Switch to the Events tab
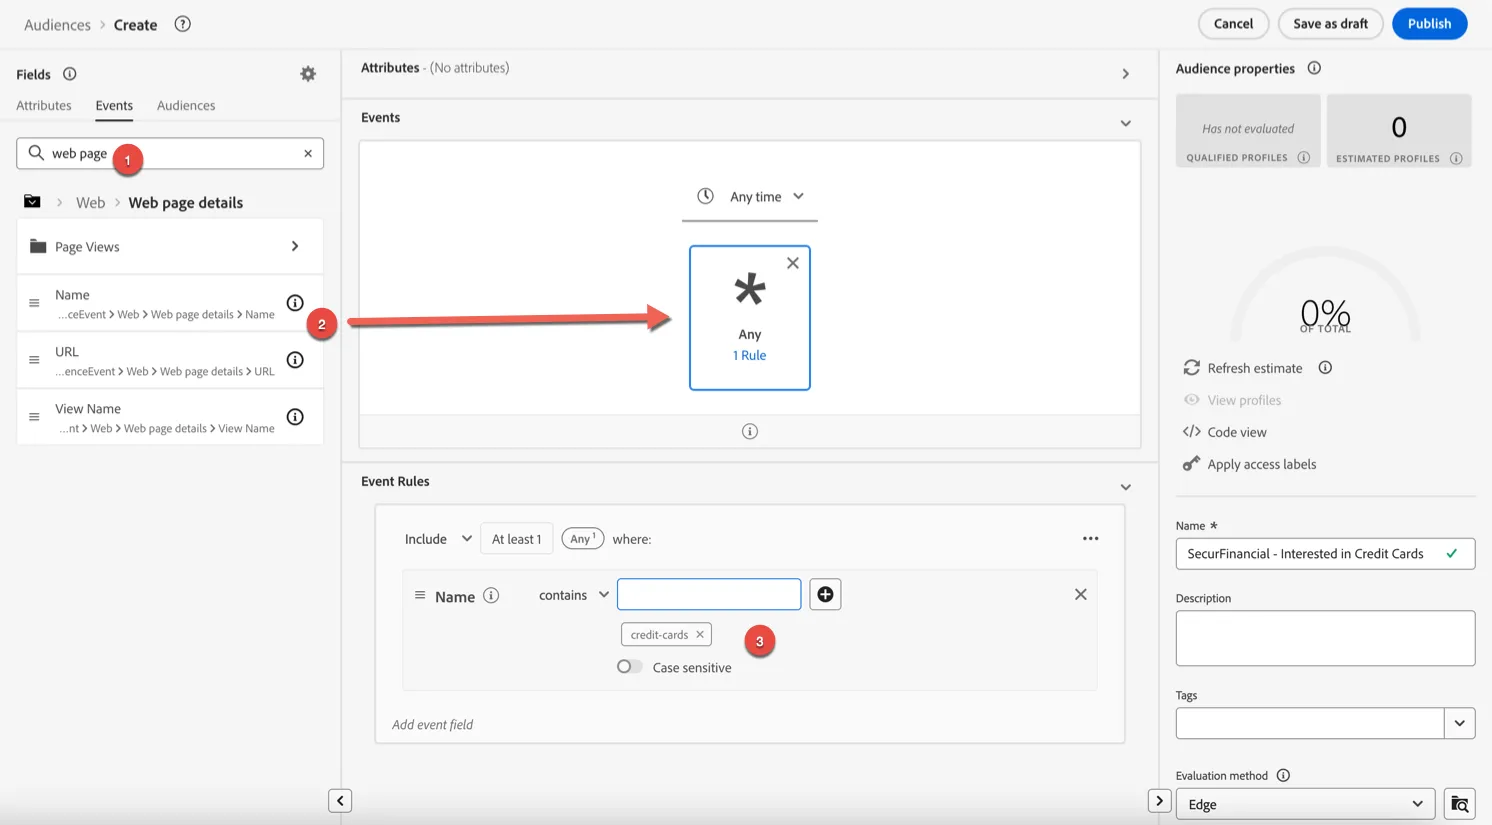The height and width of the screenshot is (825, 1492). pos(114,105)
